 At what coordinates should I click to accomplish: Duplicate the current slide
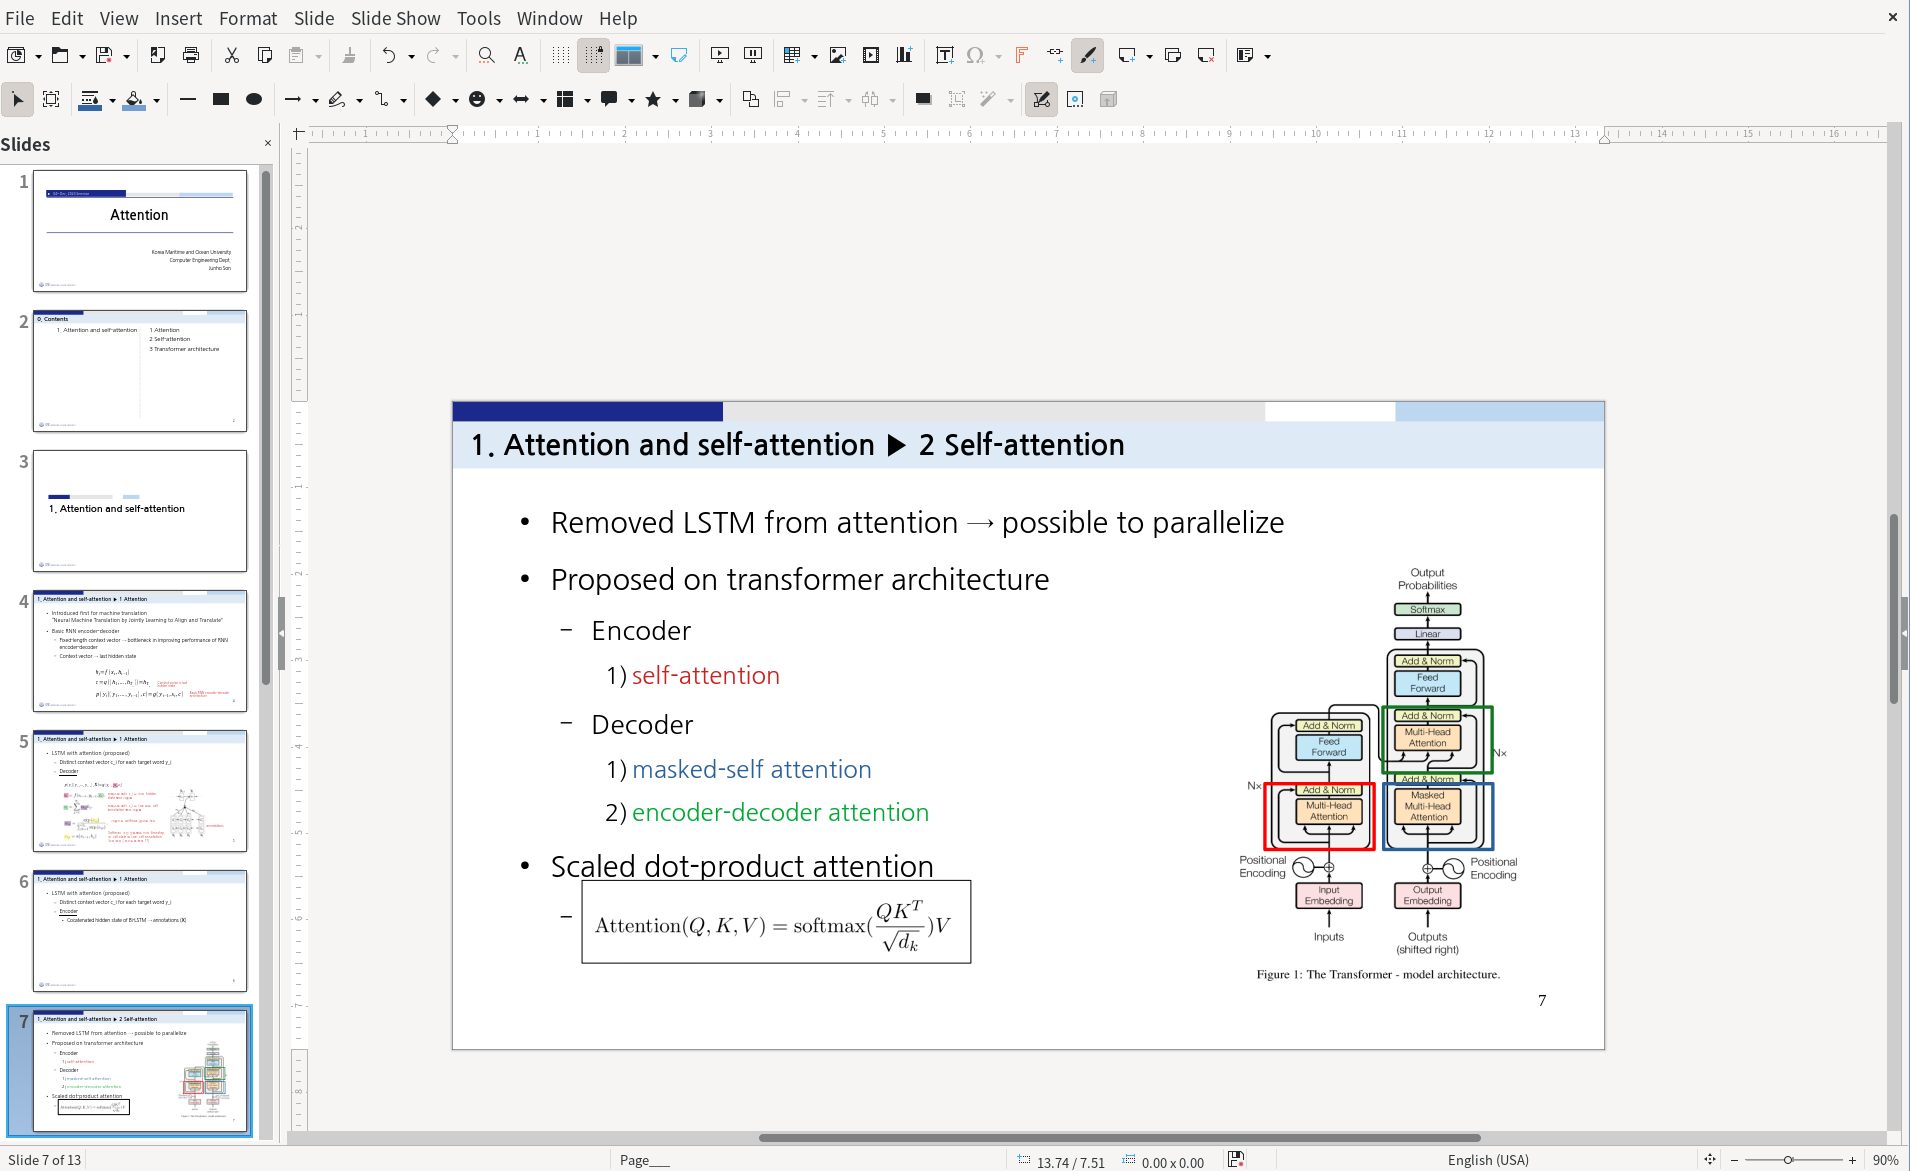[x=1172, y=55]
